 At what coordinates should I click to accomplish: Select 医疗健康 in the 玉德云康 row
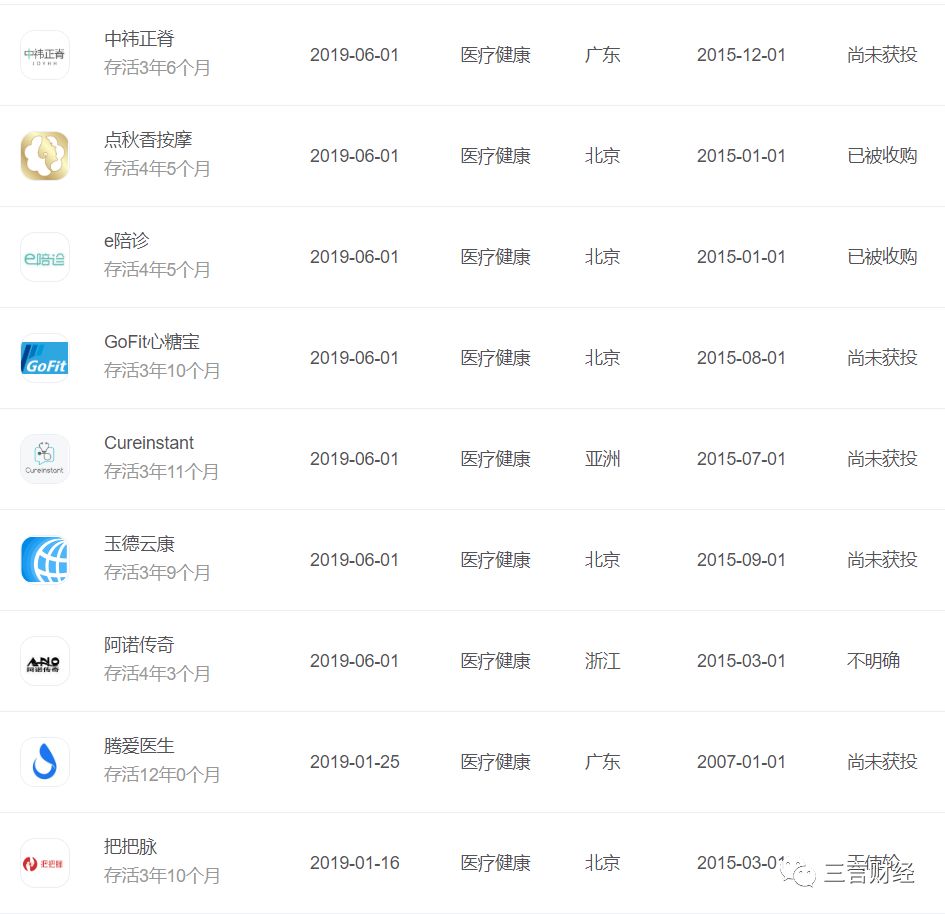[x=495, y=560]
